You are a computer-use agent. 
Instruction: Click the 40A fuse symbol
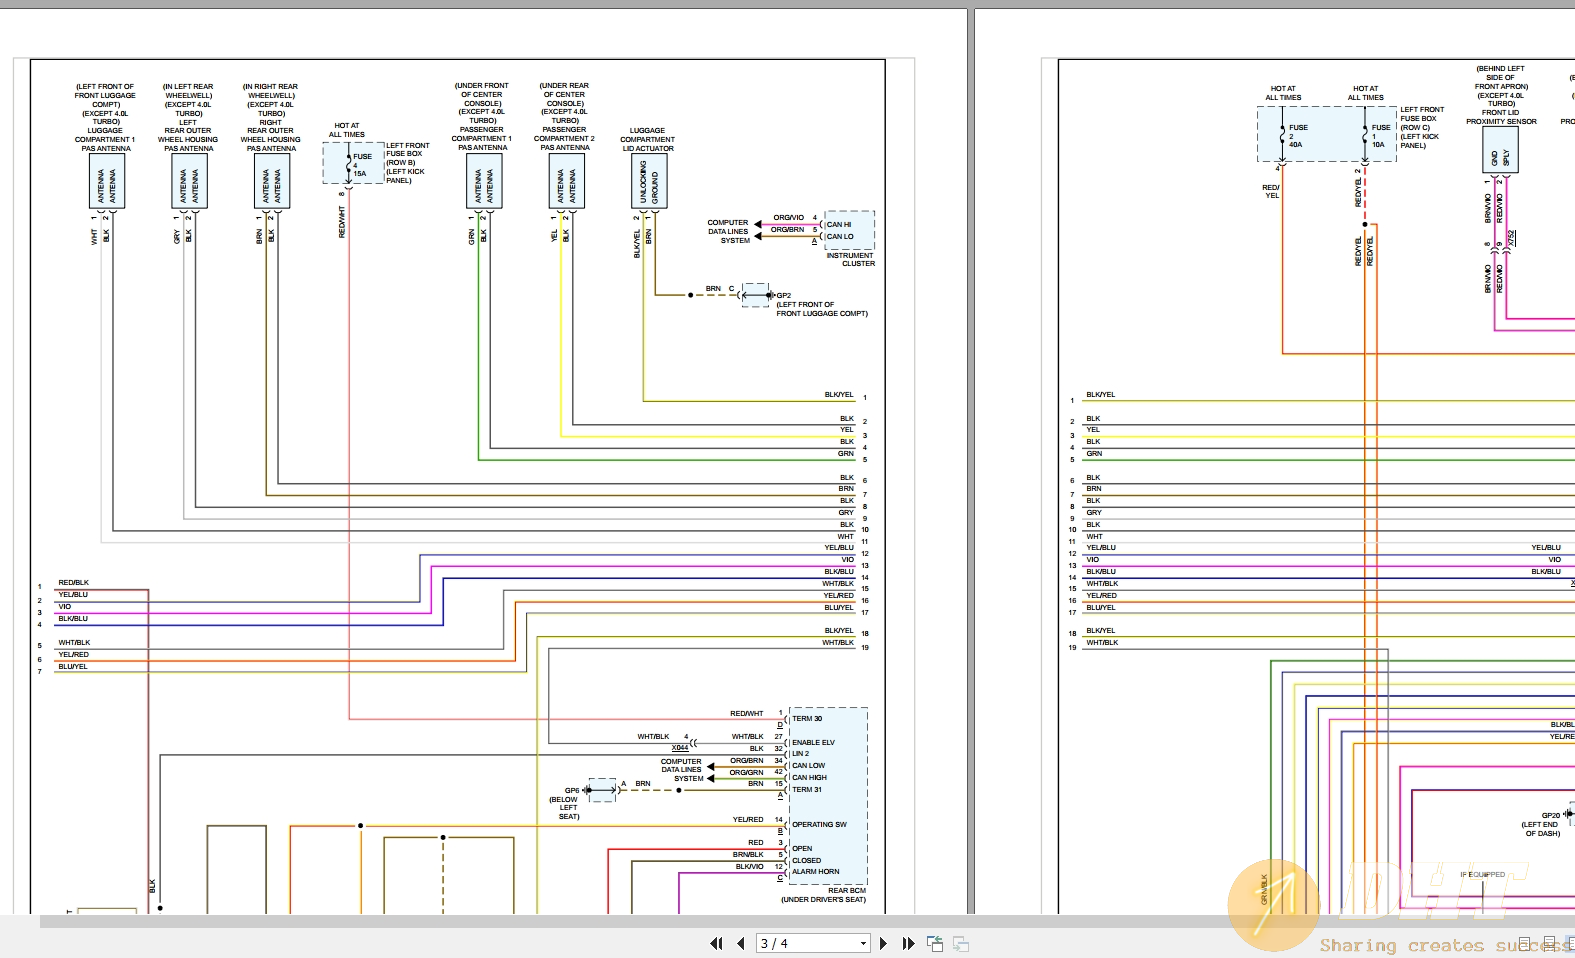(x=1282, y=134)
